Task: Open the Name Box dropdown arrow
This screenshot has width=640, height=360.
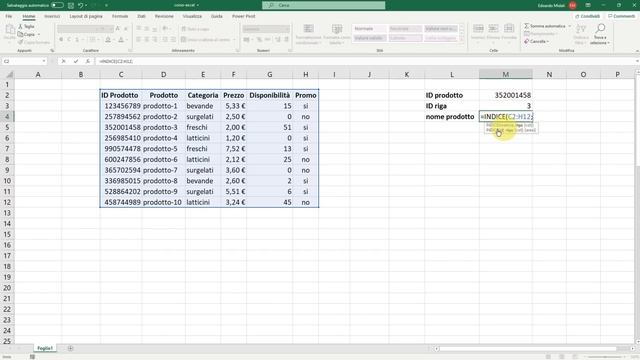Action: pyautogui.click(x=44, y=61)
